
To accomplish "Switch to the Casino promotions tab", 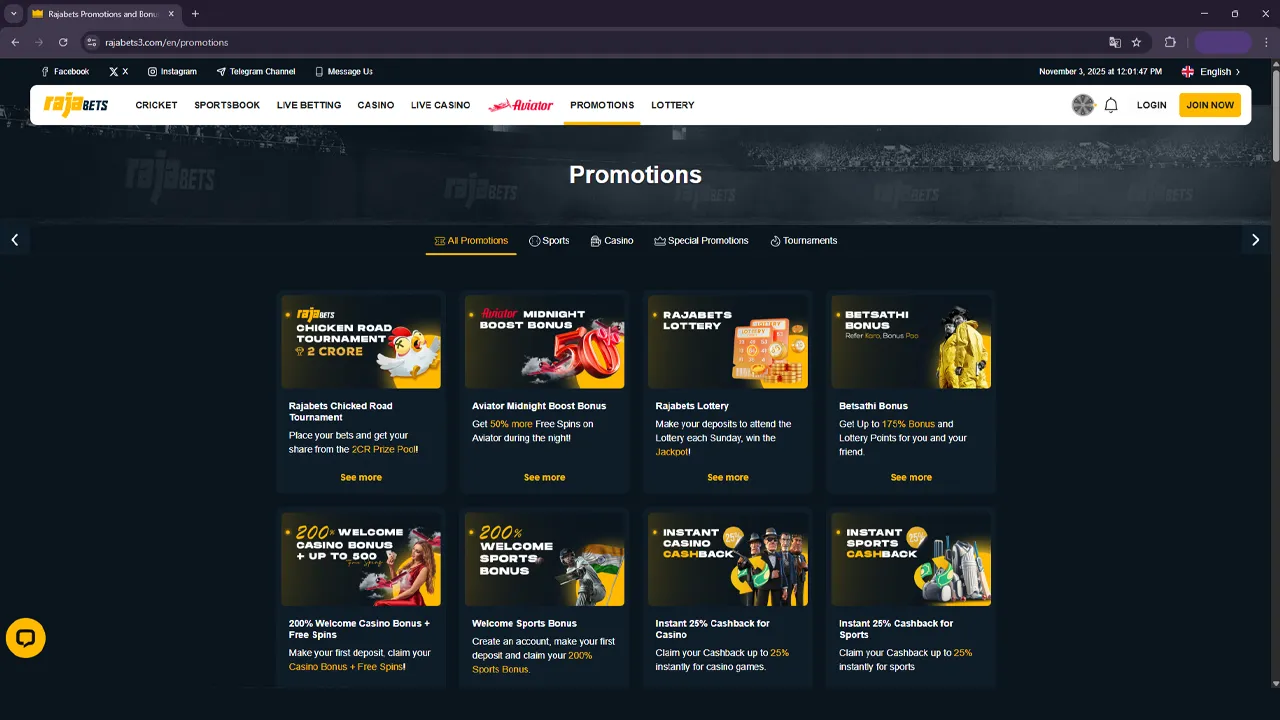I will click(612, 241).
